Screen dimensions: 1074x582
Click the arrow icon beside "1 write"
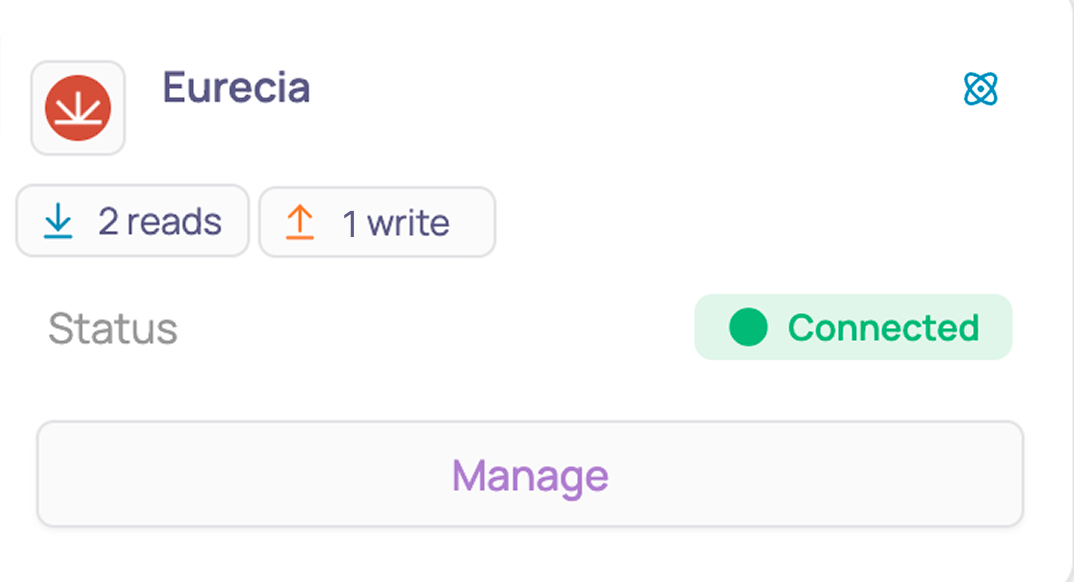point(299,223)
